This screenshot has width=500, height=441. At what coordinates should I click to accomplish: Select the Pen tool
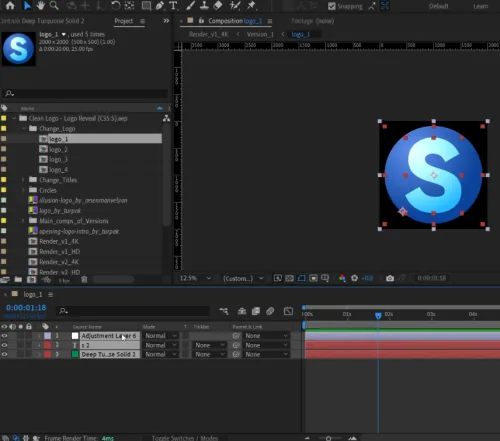(160, 5)
